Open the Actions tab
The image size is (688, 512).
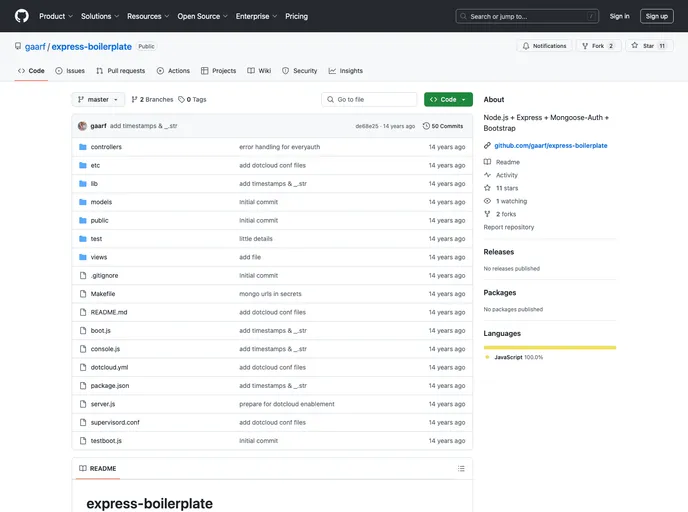pyautogui.click(x=173, y=71)
